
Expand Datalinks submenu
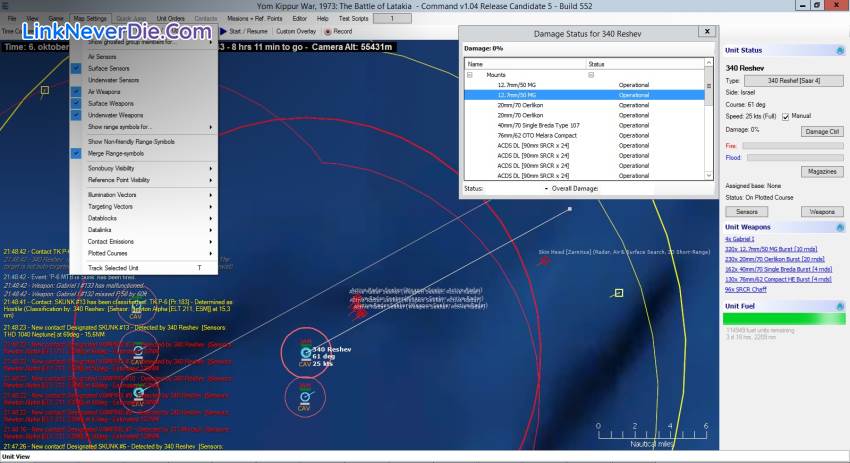[144, 230]
